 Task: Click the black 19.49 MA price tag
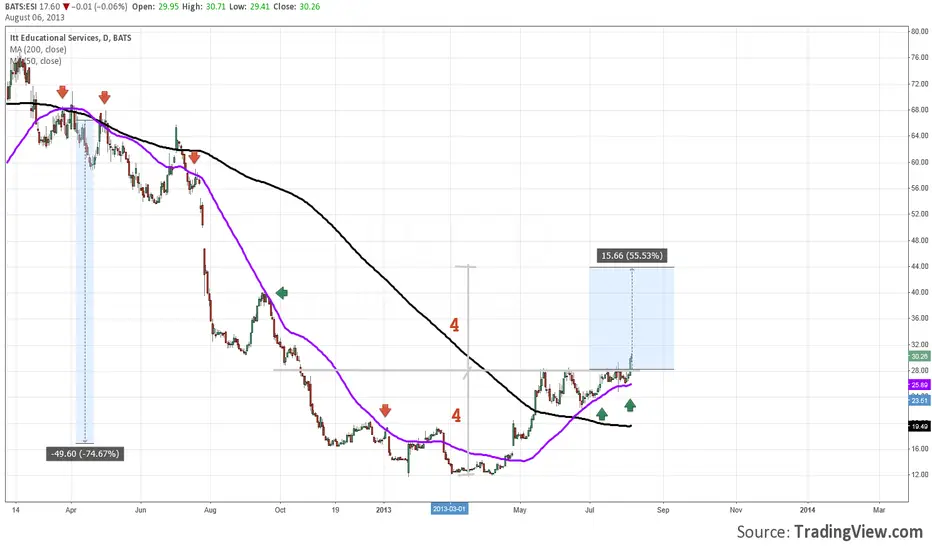(919, 426)
